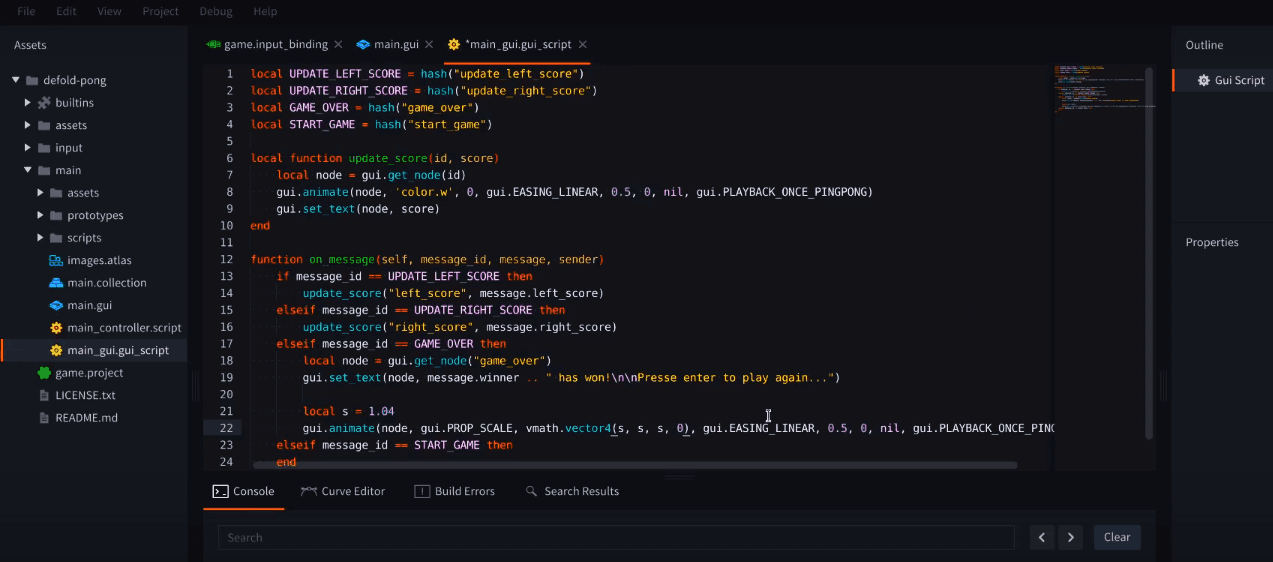Screen dimensions: 1273x562
Task: Close the main.gui tab
Action: pyautogui.click(x=429, y=44)
